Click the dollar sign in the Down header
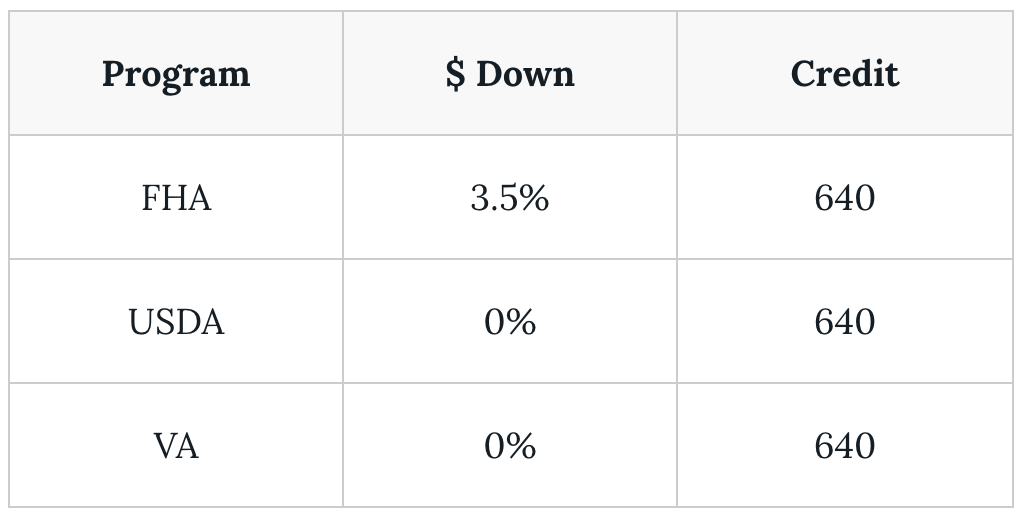 coord(456,74)
